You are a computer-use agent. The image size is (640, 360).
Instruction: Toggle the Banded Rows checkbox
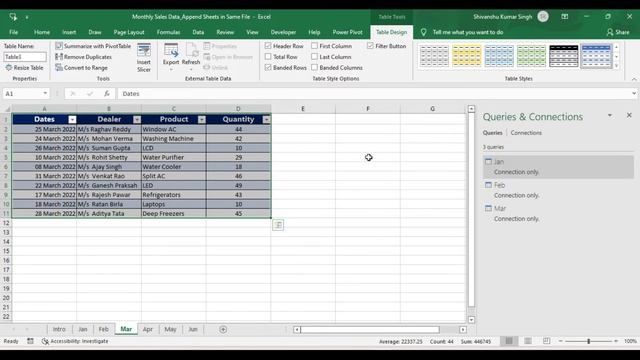(268, 67)
